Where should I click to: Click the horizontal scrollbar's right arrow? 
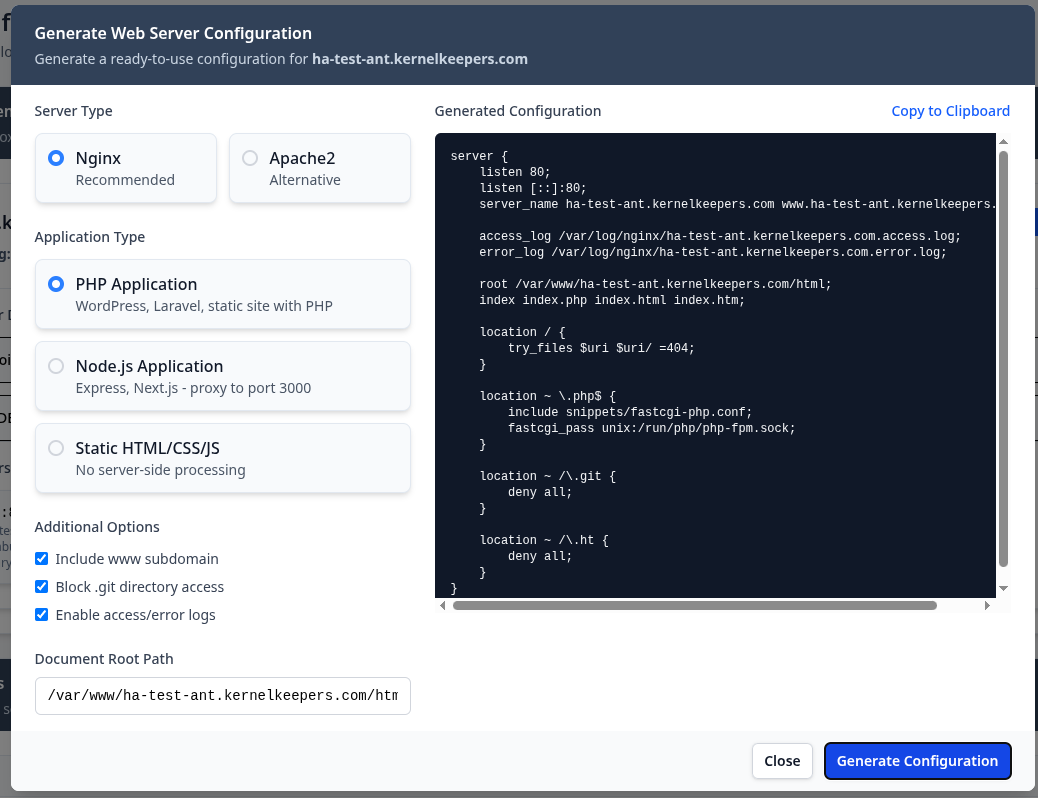pyautogui.click(x=987, y=605)
